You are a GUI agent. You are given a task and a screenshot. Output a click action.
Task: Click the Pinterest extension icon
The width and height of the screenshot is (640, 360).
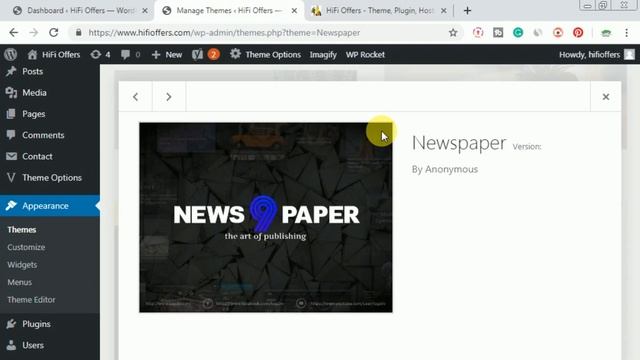578,33
